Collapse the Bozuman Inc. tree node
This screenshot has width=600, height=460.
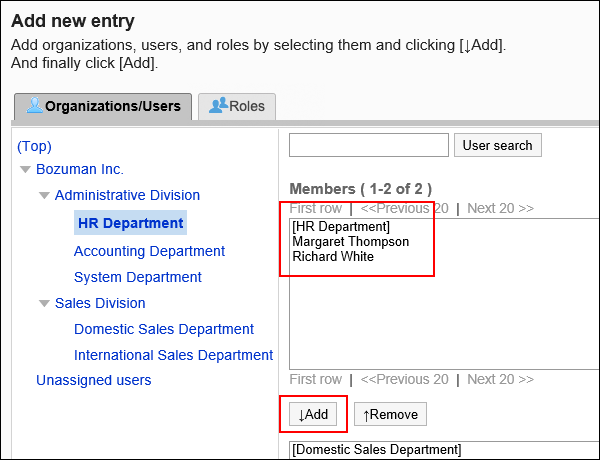point(25,170)
